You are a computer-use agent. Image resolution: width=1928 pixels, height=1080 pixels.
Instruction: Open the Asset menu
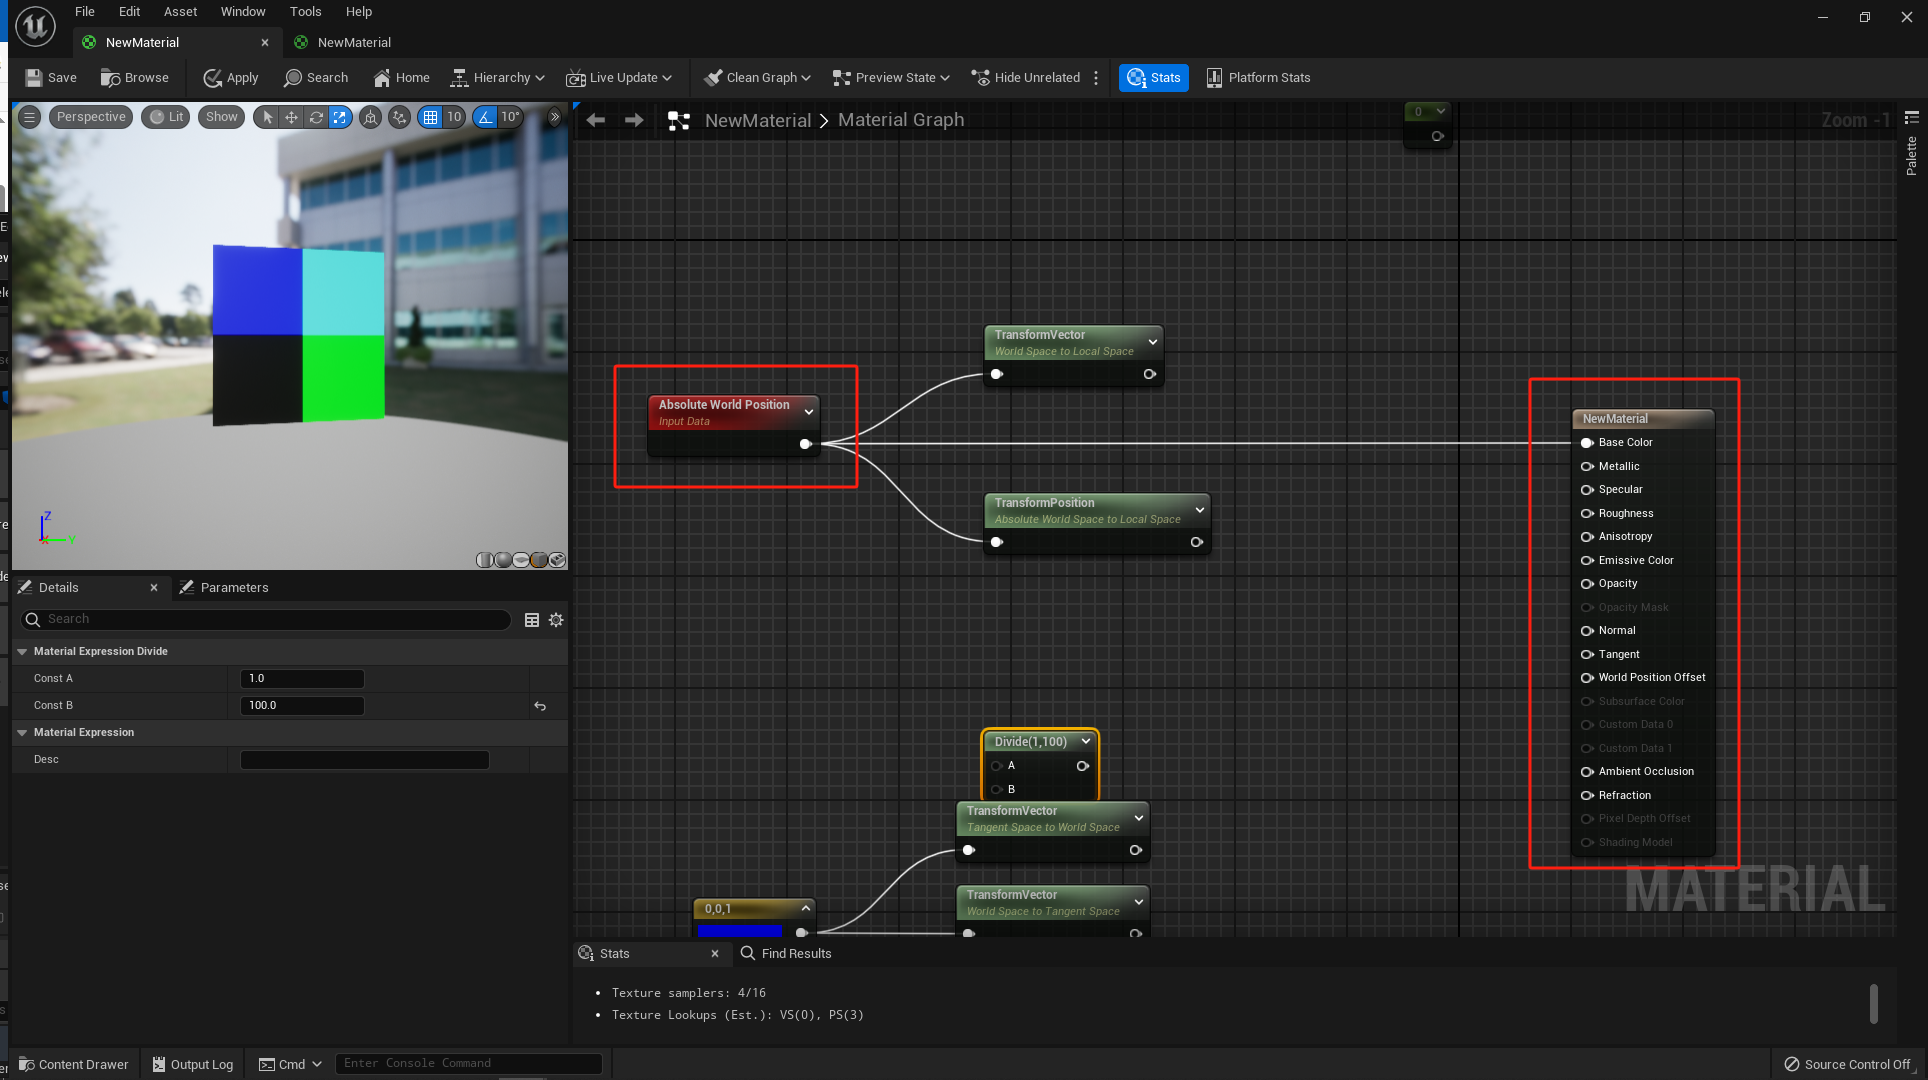180,11
